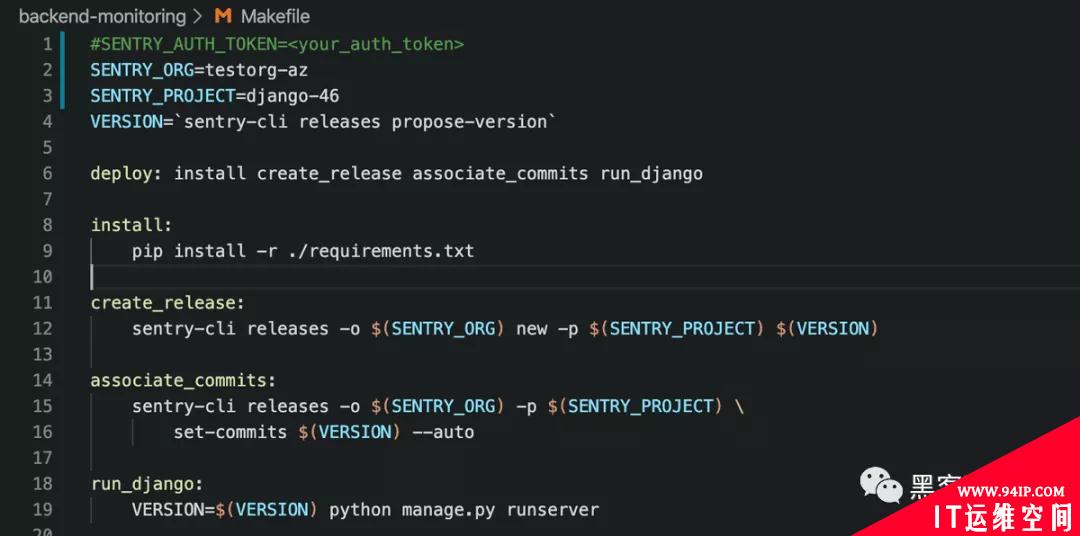Click manage.py on line 19
The height and width of the screenshot is (536, 1080).
click(x=449, y=510)
